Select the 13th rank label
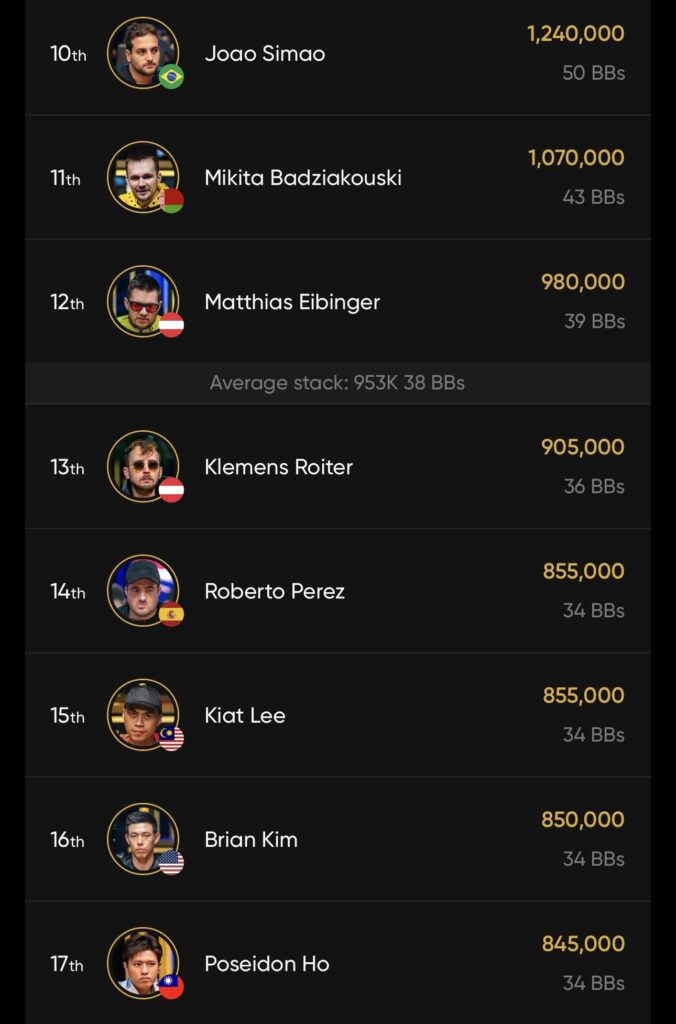Viewport: 676px width, 1024px height. click(67, 467)
